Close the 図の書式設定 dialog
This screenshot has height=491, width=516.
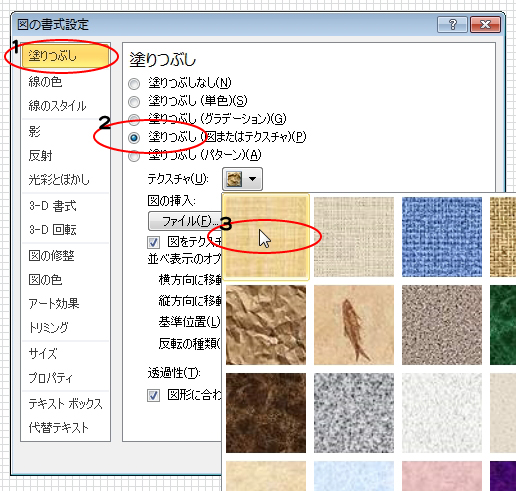pos(485,24)
